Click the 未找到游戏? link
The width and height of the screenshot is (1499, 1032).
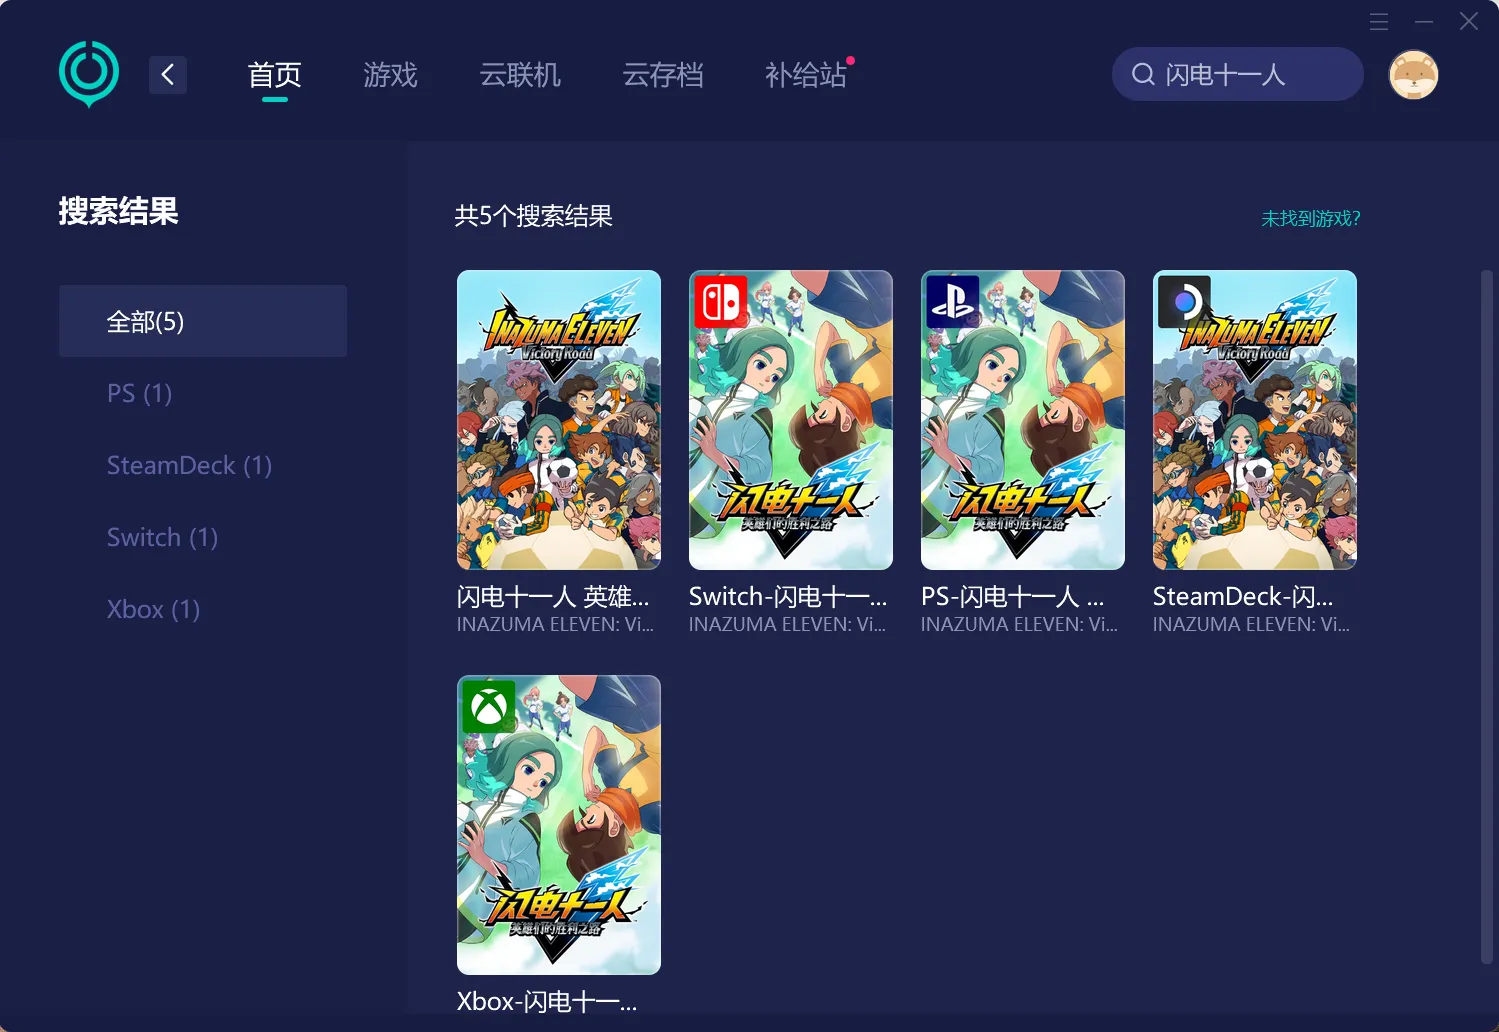click(1310, 218)
